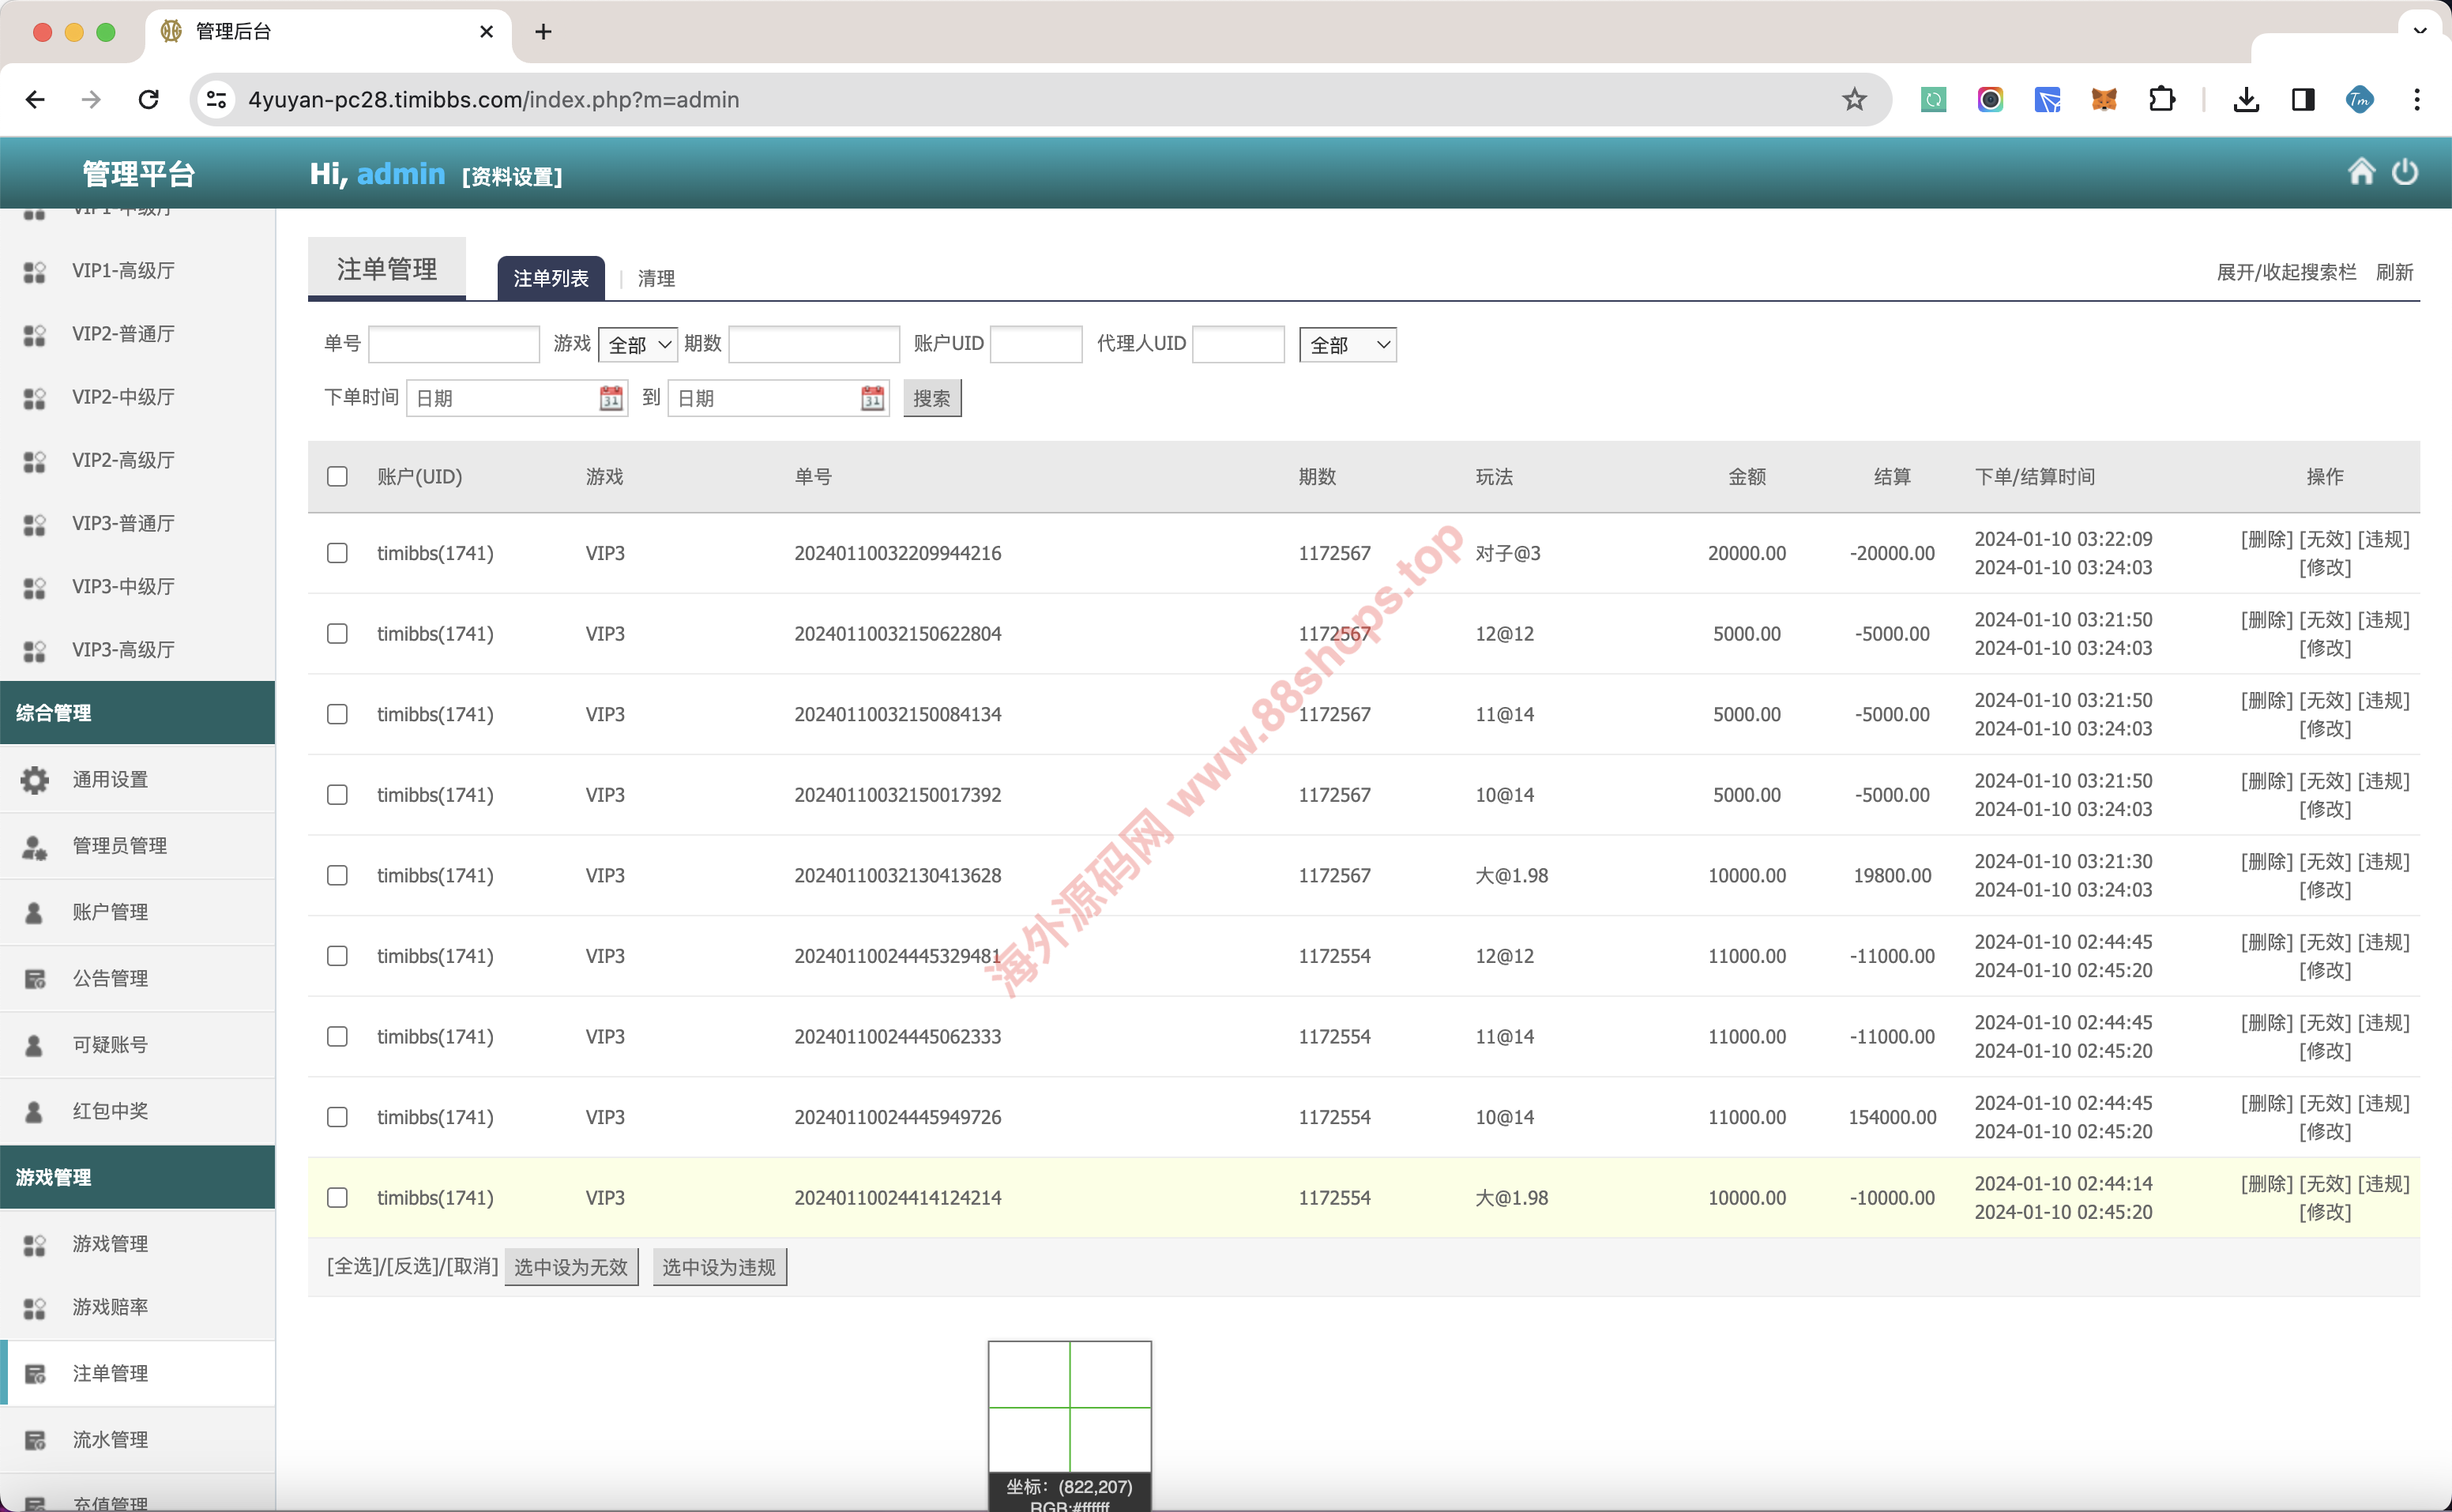Check the row for order 20240110032209944216

[337, 553]
